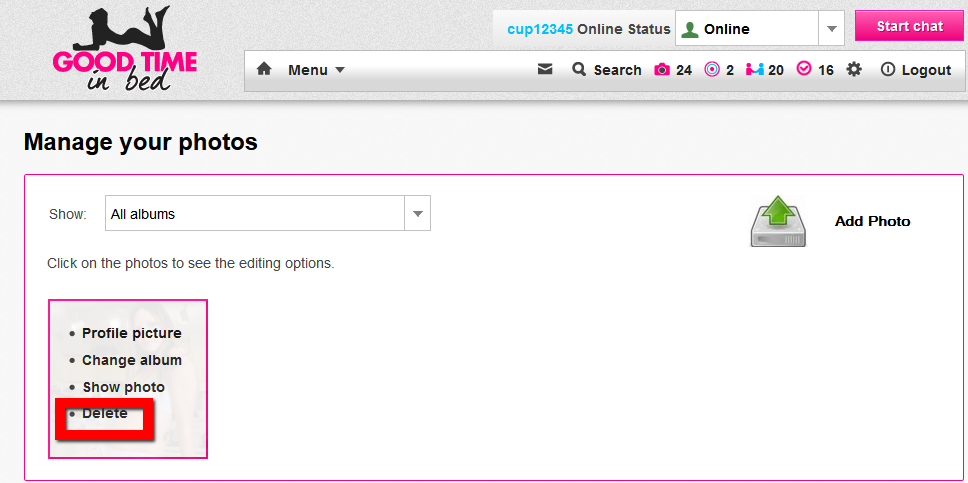The width and height of the screenshot is (968, 483).
Task: Open the All albums dropdown
Action: [417, 213]
